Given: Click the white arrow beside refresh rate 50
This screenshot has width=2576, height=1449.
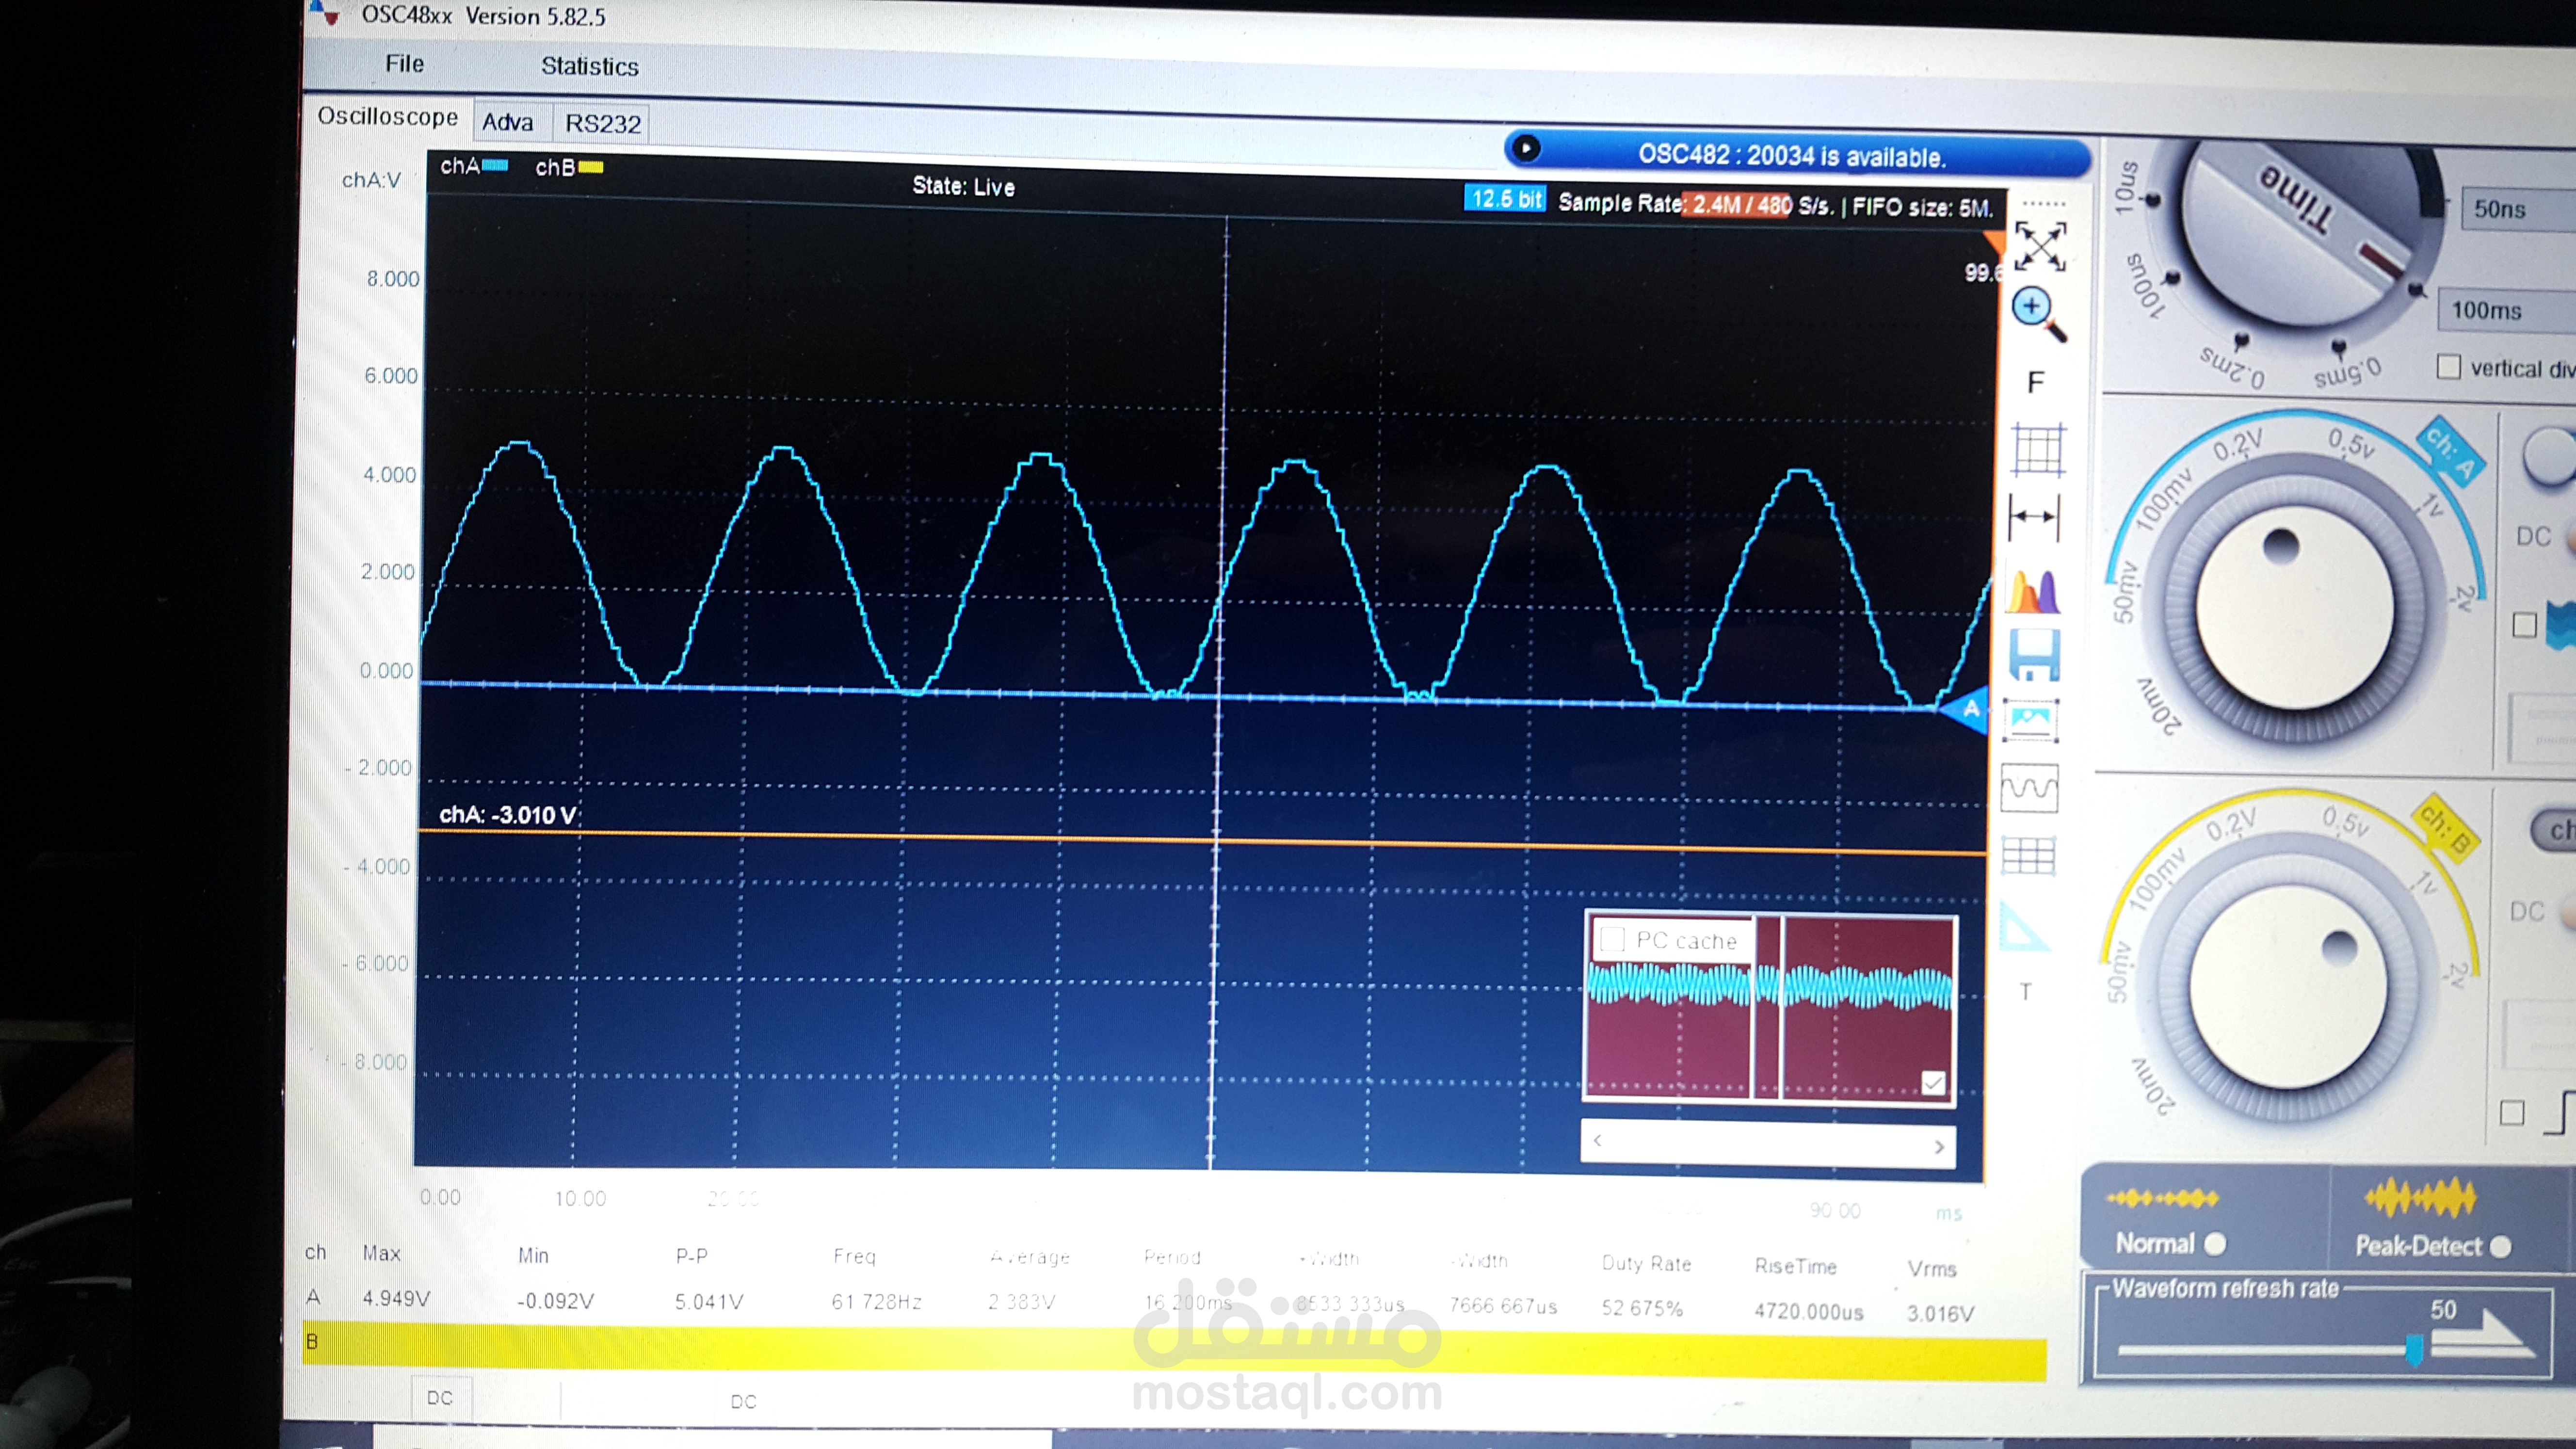Looking at the screenshot, I should coord(2483,1335).
